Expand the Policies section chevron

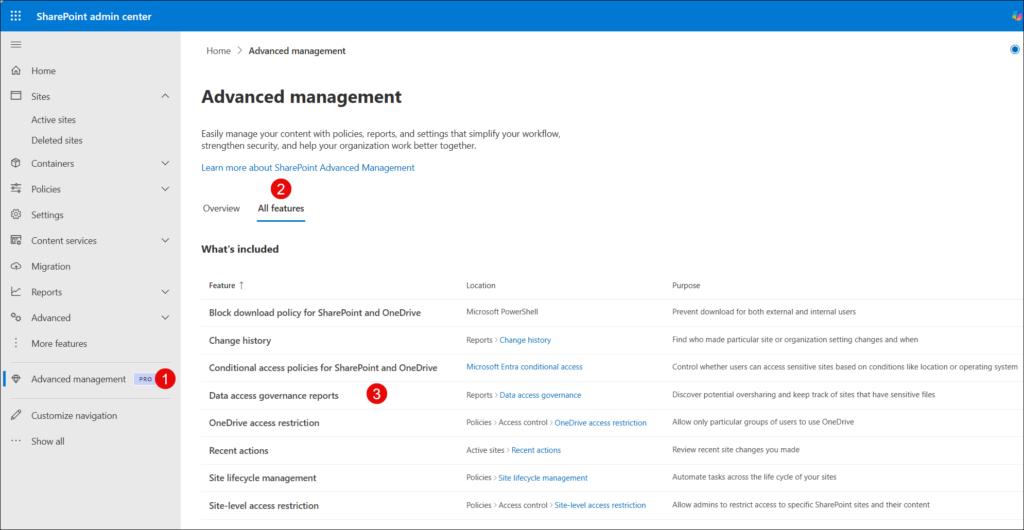point(165,190)
